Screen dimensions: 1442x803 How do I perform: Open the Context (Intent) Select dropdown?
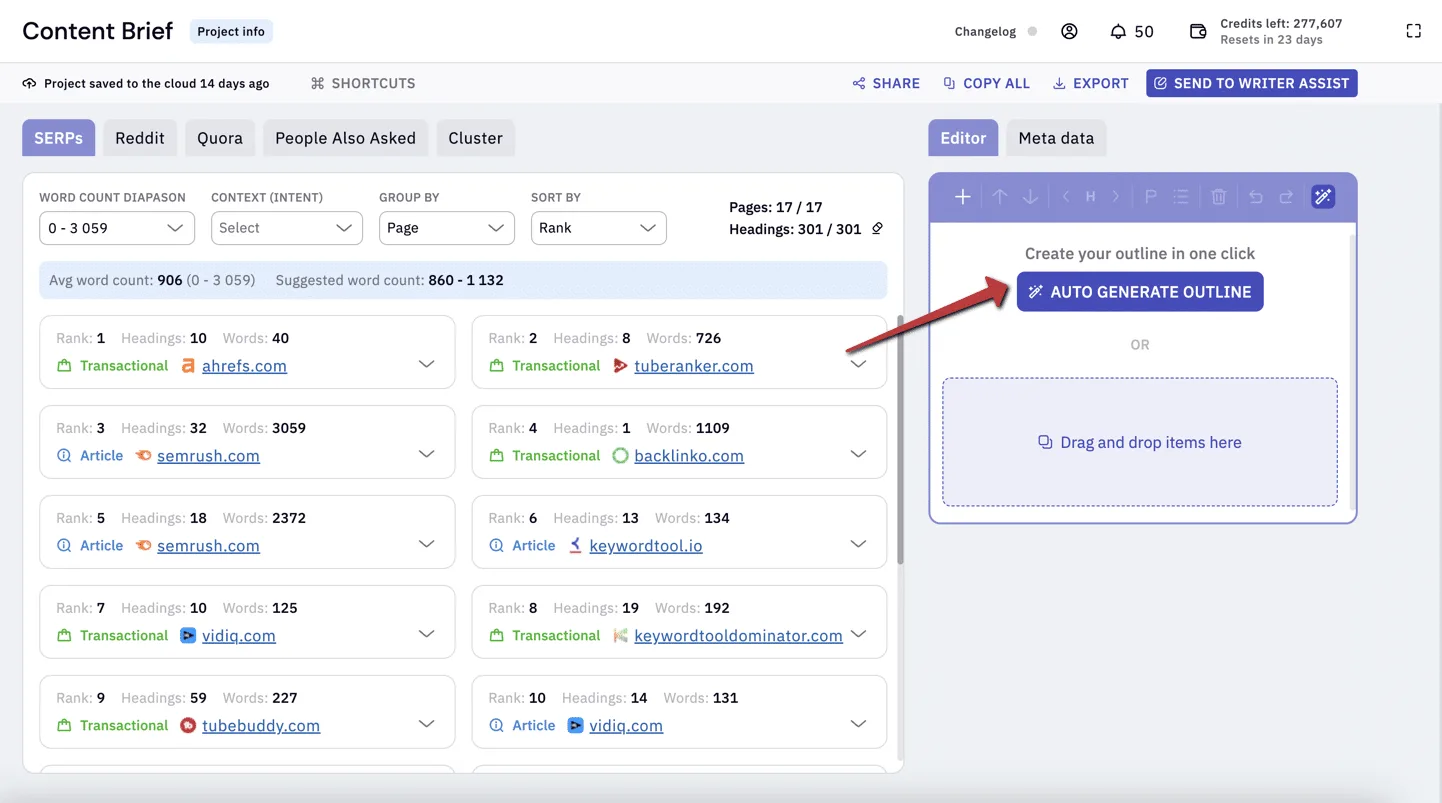click(287, 228)
